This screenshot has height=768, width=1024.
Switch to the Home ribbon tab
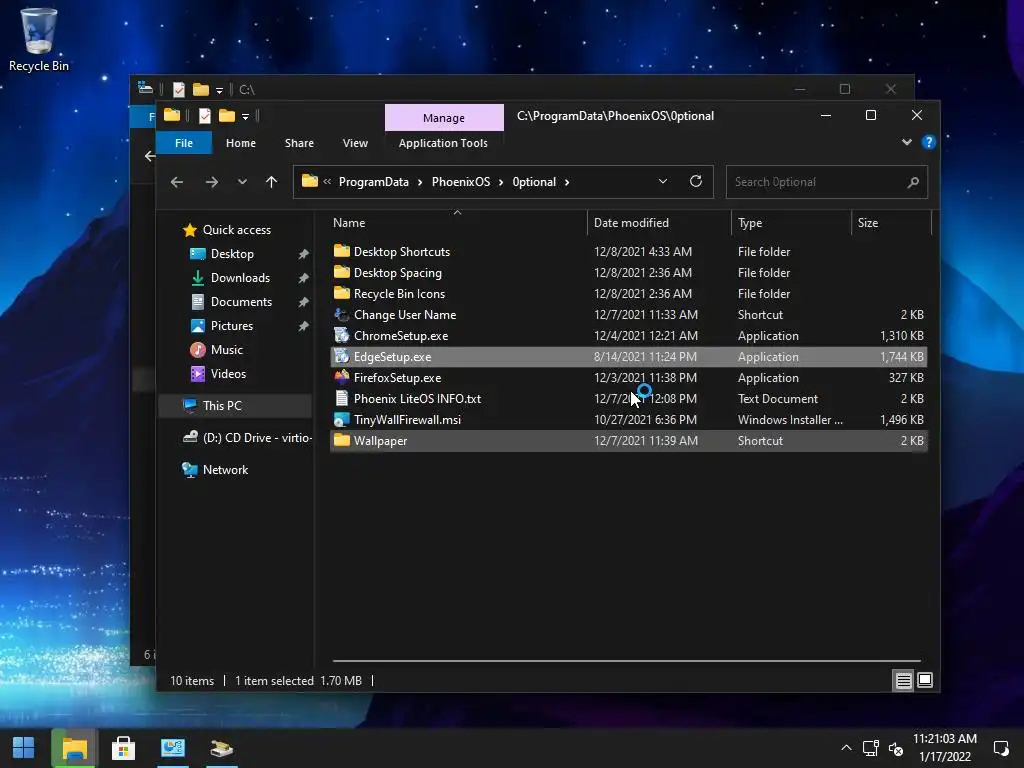[x=240, y=143]
